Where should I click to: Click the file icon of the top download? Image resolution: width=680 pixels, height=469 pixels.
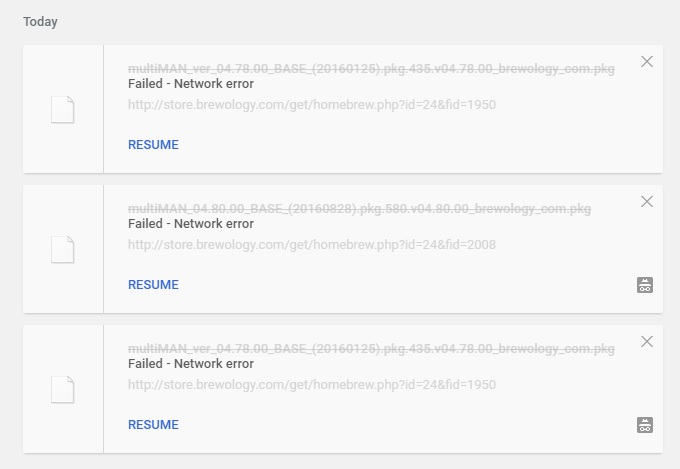[x=63, y=109]
